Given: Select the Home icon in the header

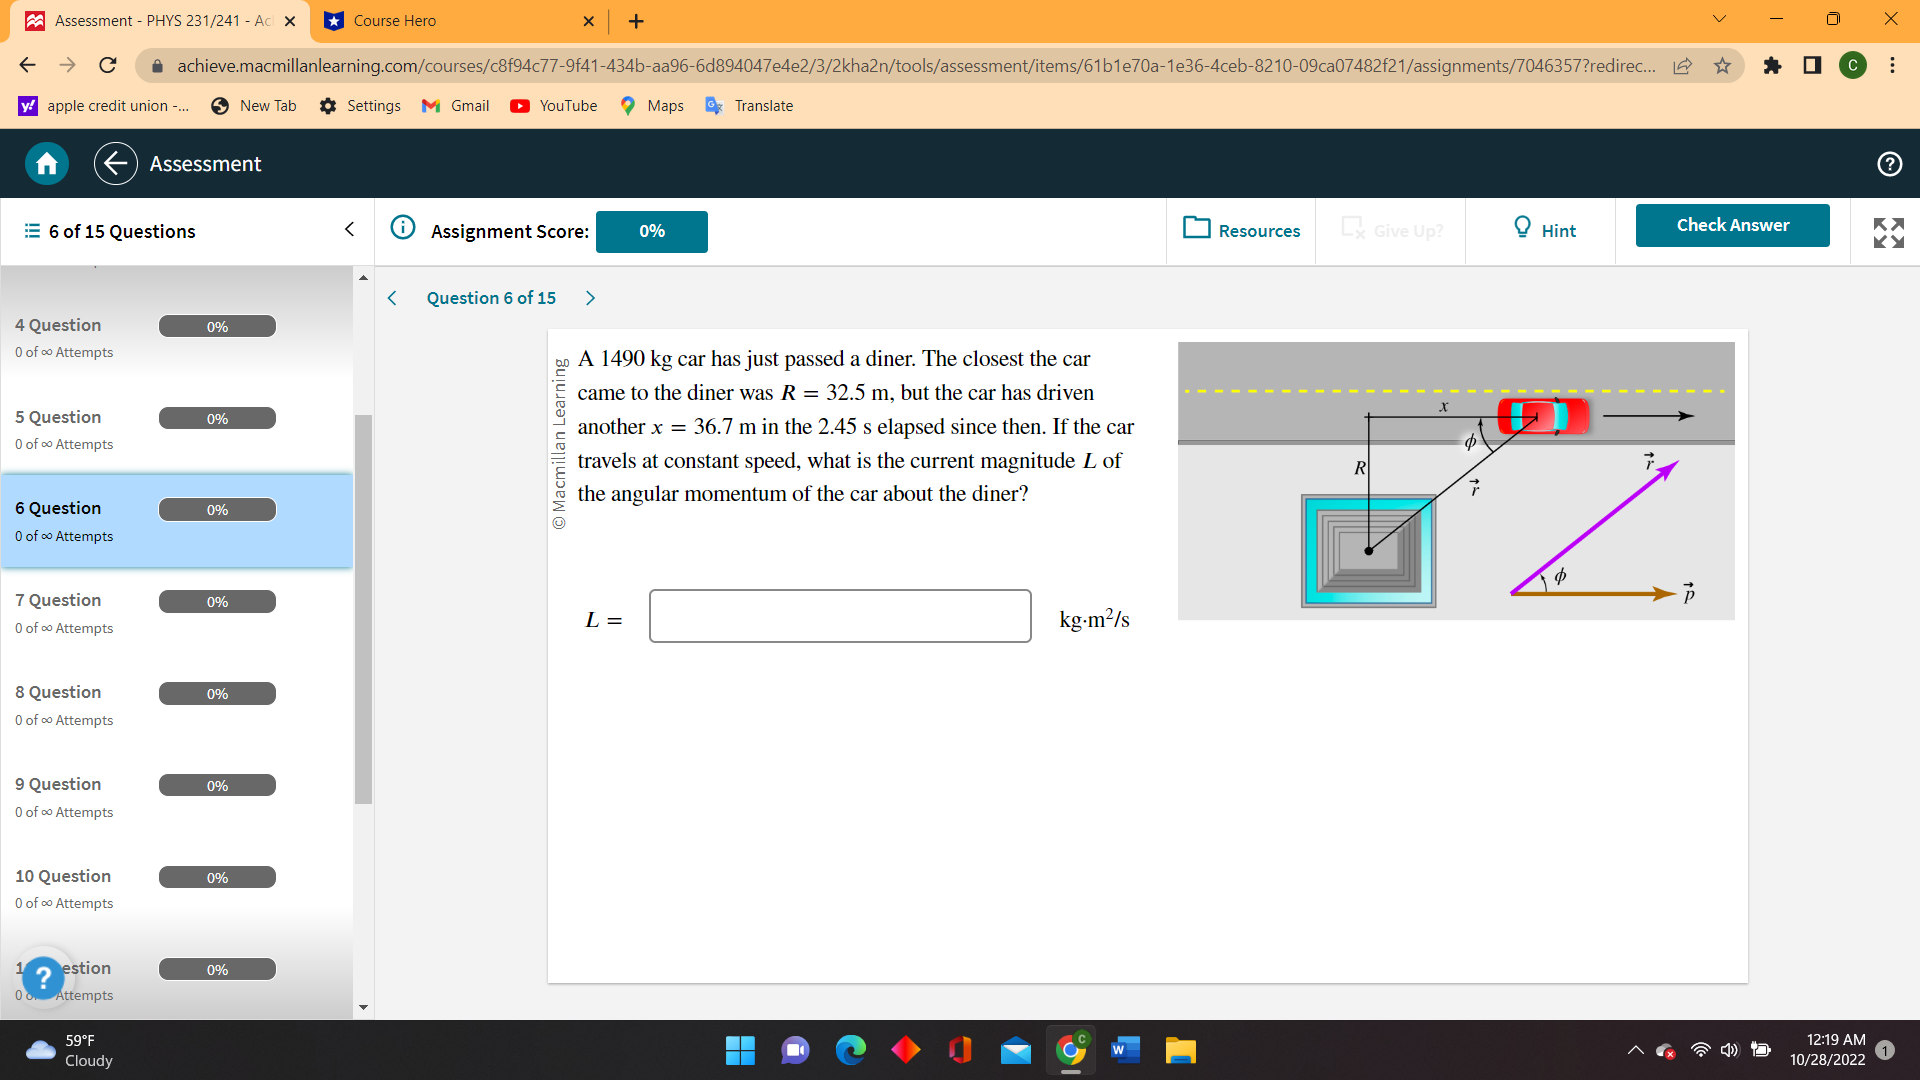Looking at the screenshot, I should pyautogui.click(x=46, y=163).
